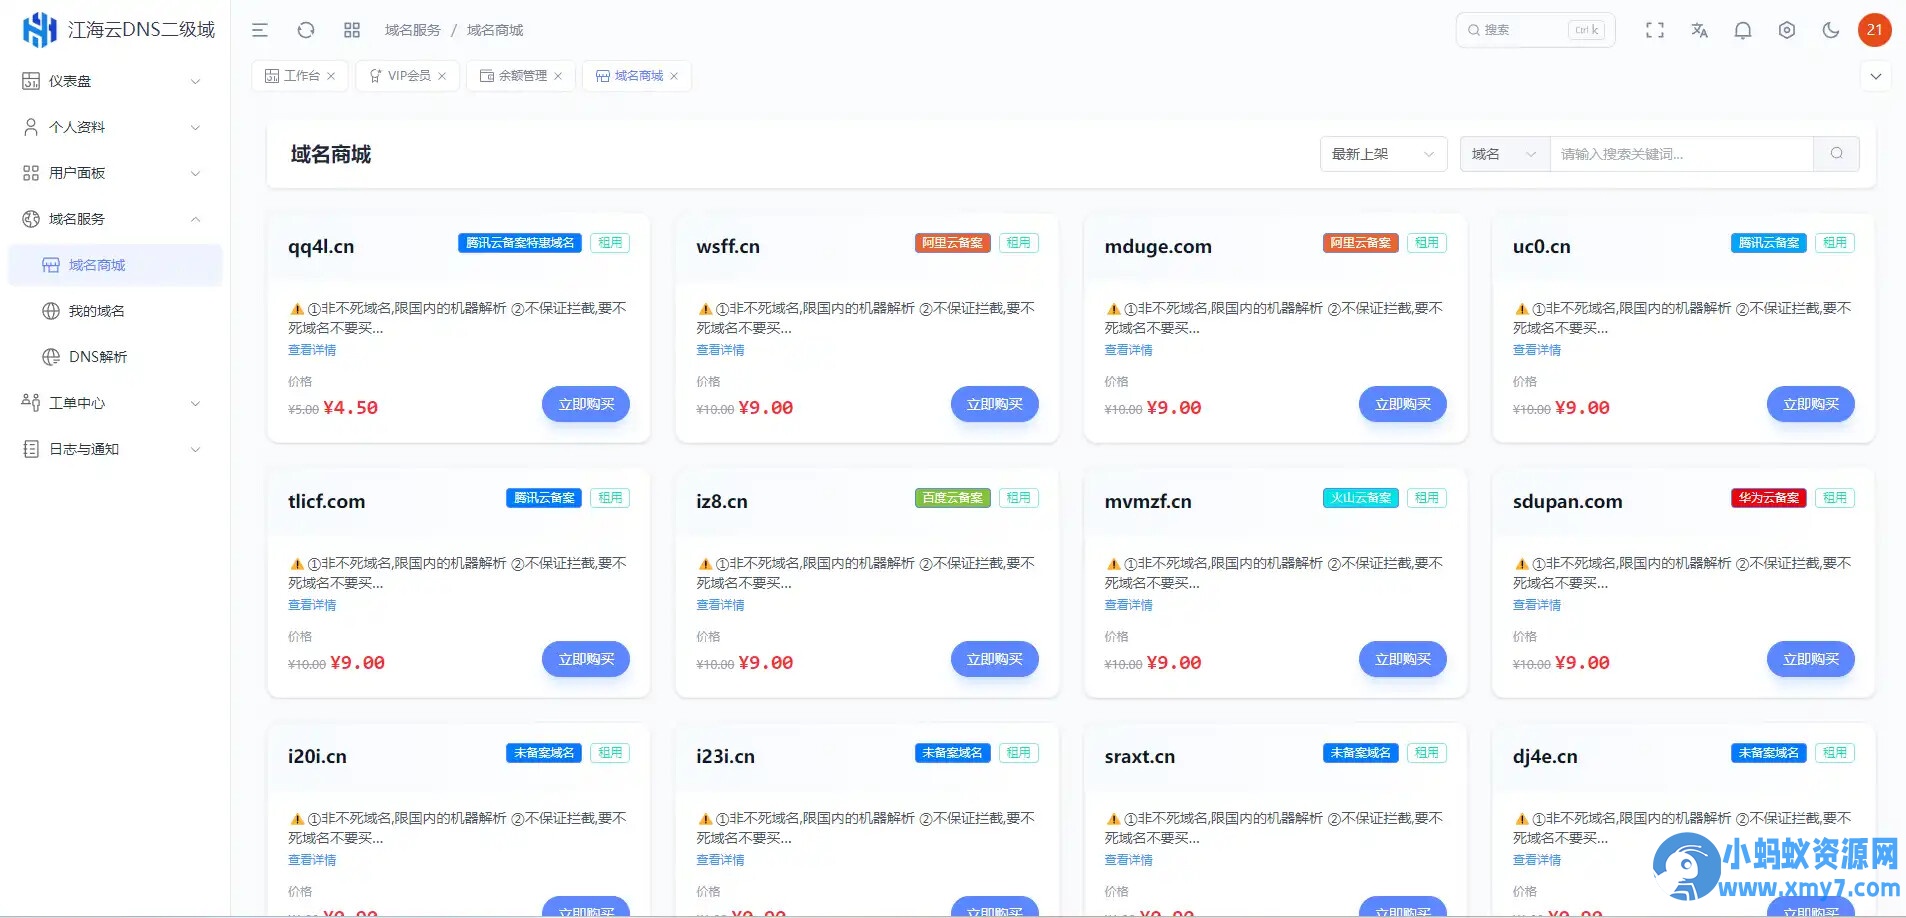This screenshot has height=918, width=1906.
Task: Refresh the page using the reload icon
Action: [x=306, y=29]
